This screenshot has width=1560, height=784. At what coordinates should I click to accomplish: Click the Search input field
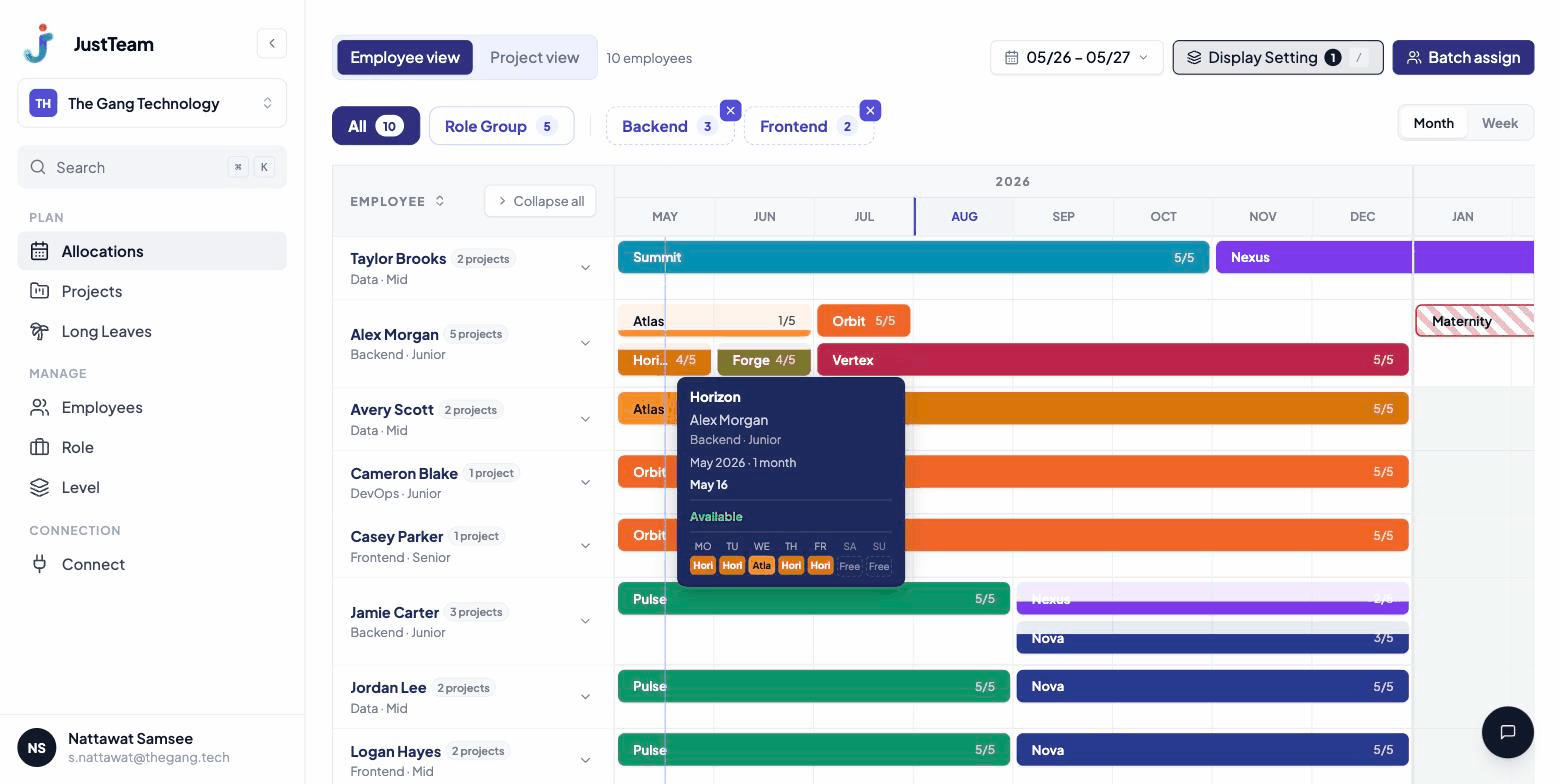152,167
